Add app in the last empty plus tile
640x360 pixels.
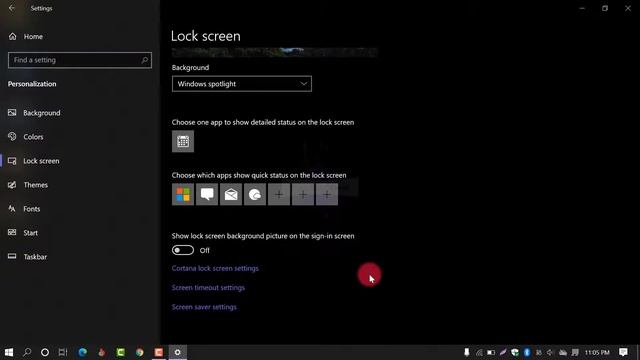pyautogui.click(x=327, y=194)
